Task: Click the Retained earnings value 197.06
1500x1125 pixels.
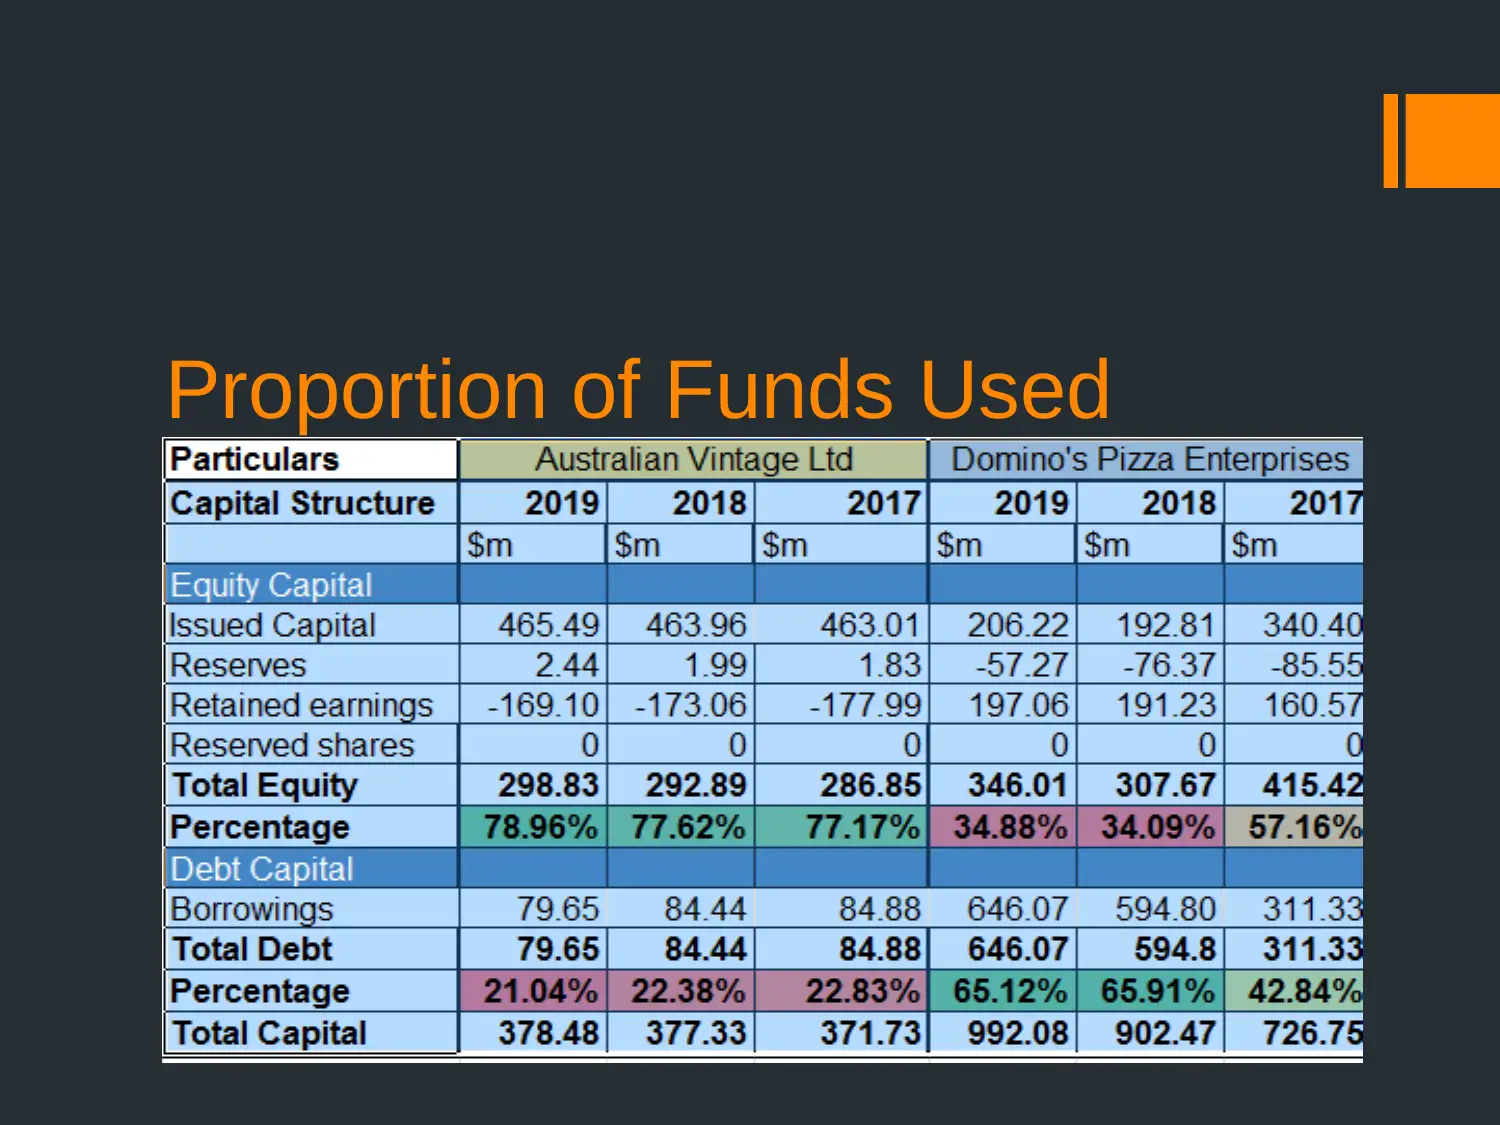Action: pos(1018,705)
